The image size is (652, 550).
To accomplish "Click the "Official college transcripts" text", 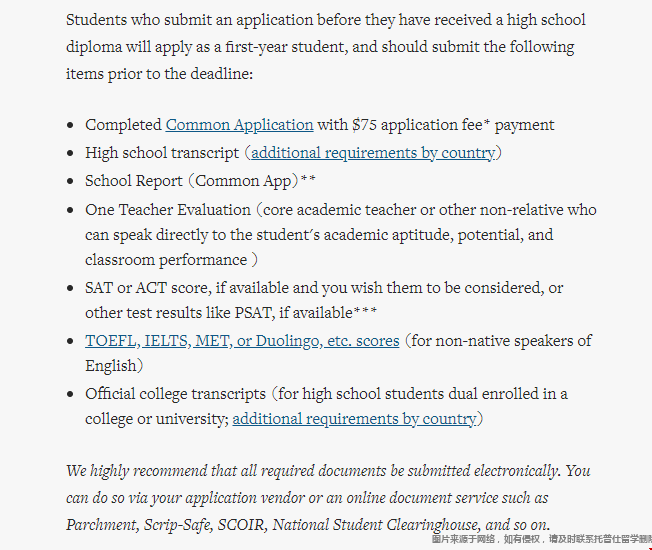I will tap(175, 394).
